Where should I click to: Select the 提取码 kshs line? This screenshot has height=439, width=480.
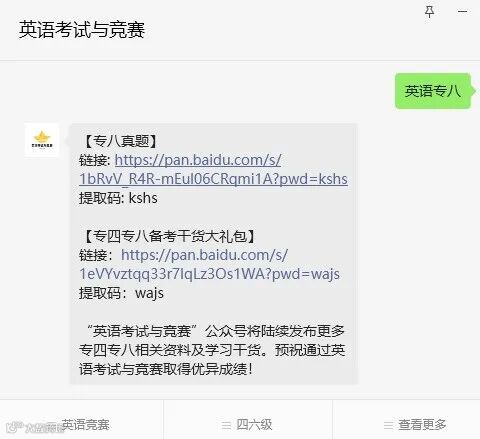coord(118,198)
